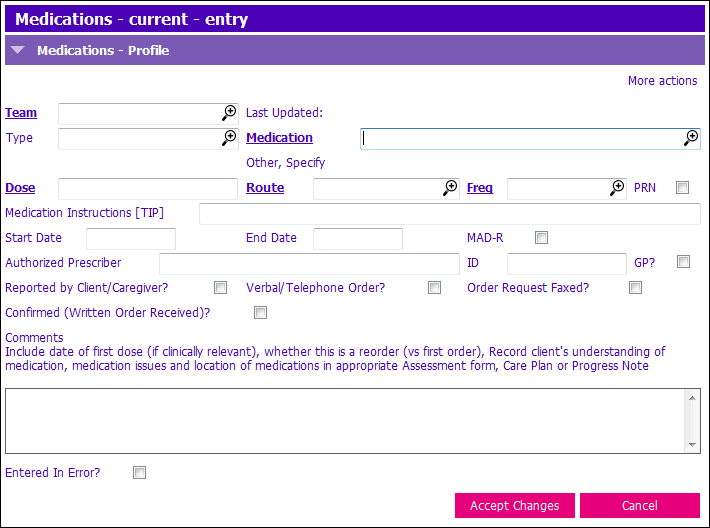Click the Cancel button

coord(639,505)
